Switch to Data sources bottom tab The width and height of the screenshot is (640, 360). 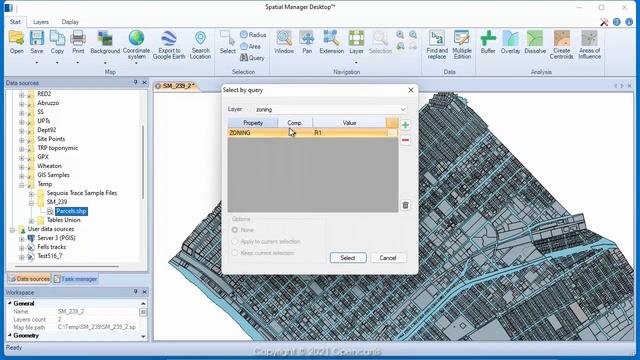(29, 279)
